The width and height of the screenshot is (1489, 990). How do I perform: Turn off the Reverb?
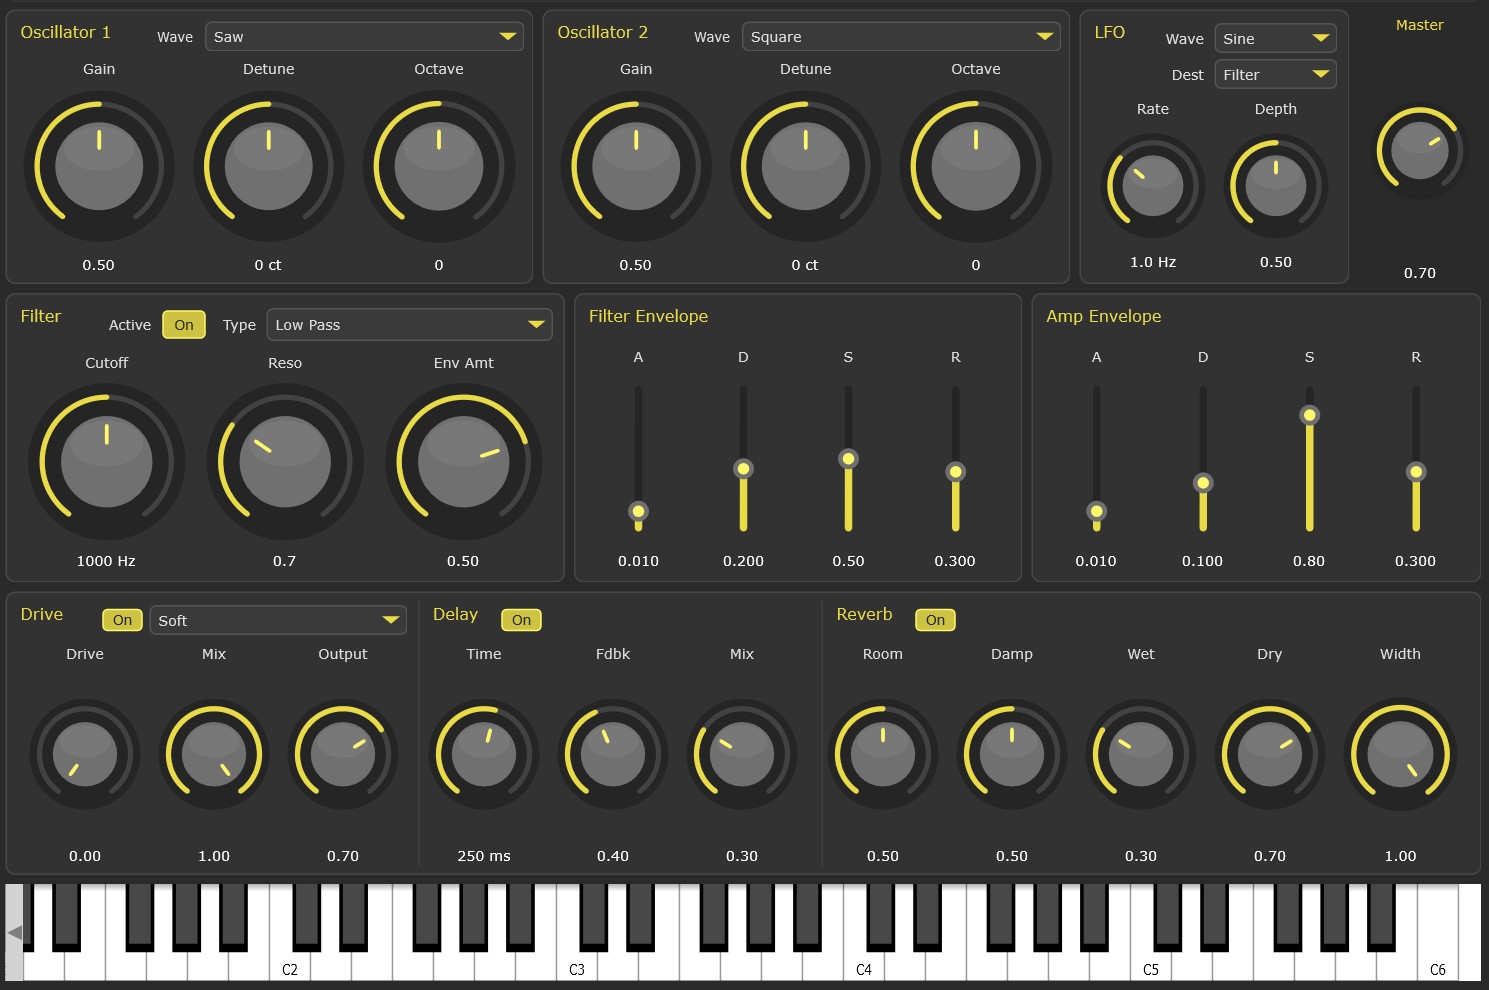pyautogui.click(x=935, y=619)
